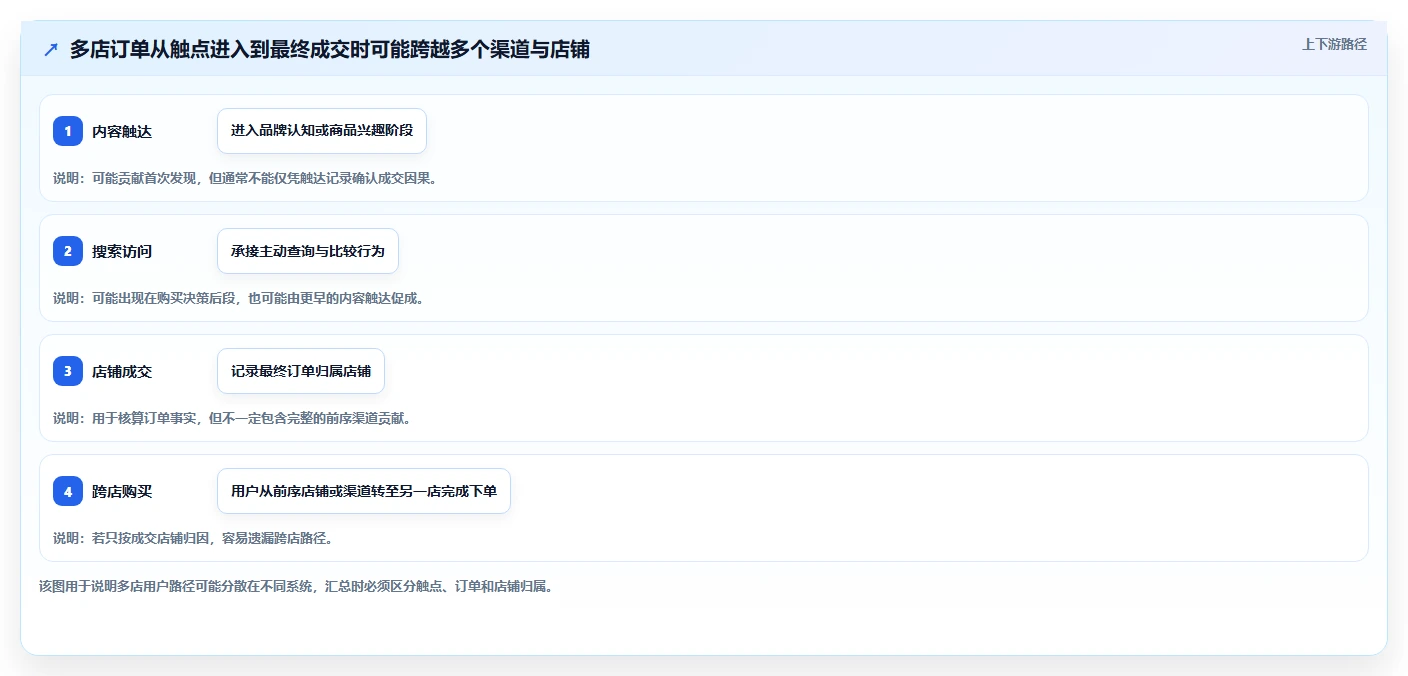Click the diagonal arrow icon beside the title
This screenshot has height=676, width=1408.
tap(51, 49)
